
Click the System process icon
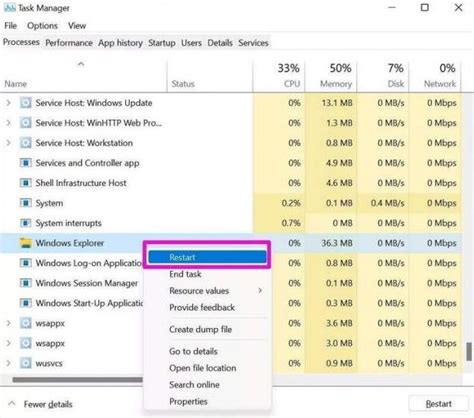click(26, 203)
